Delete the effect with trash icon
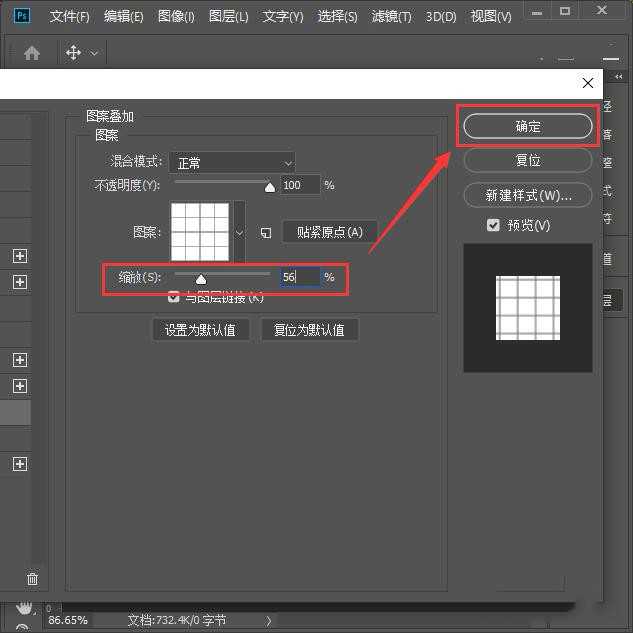 pyautogui.click(x=32, y=579)
